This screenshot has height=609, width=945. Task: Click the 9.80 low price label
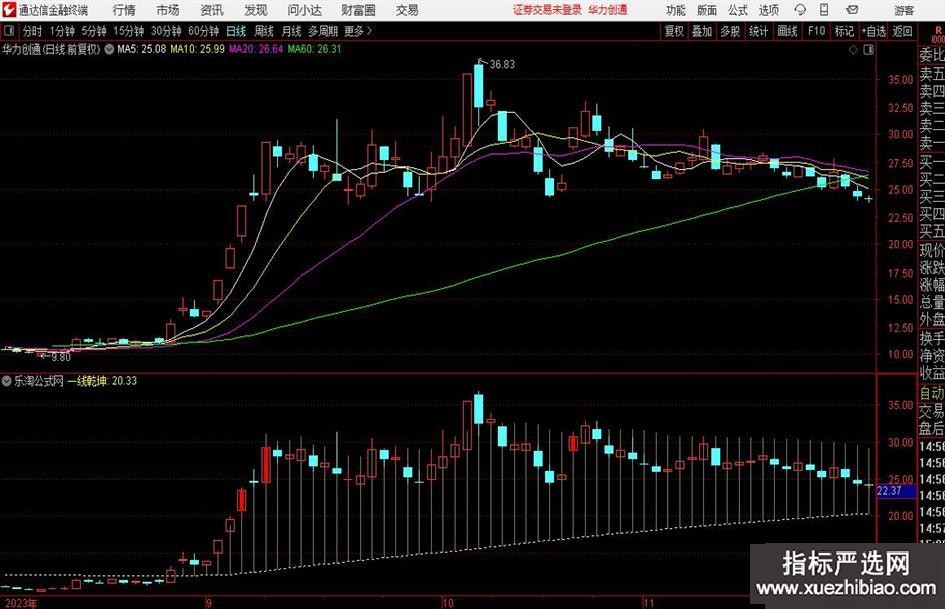coord(61,358)
